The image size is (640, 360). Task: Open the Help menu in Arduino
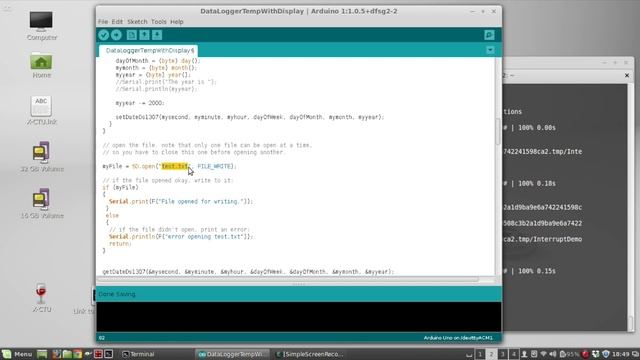point(177,22)
